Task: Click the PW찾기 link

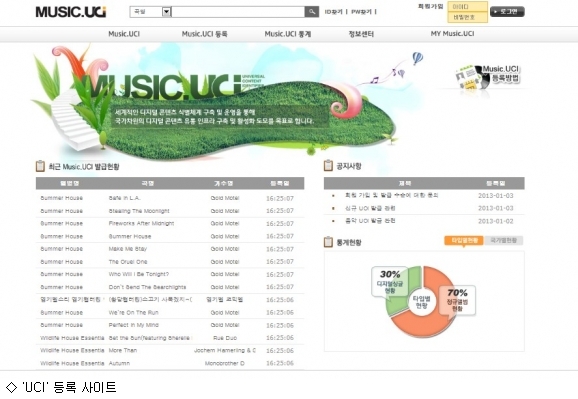Action: point(361,12)
